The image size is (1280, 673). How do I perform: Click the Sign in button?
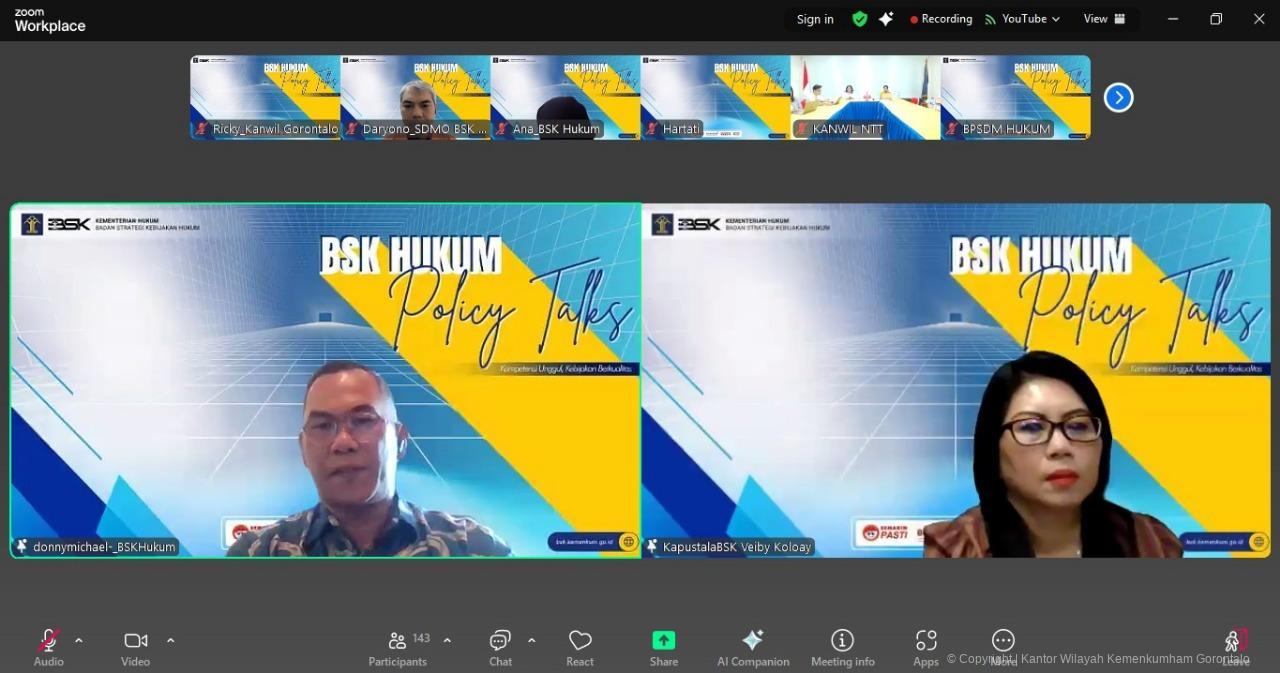coord(815,19)
